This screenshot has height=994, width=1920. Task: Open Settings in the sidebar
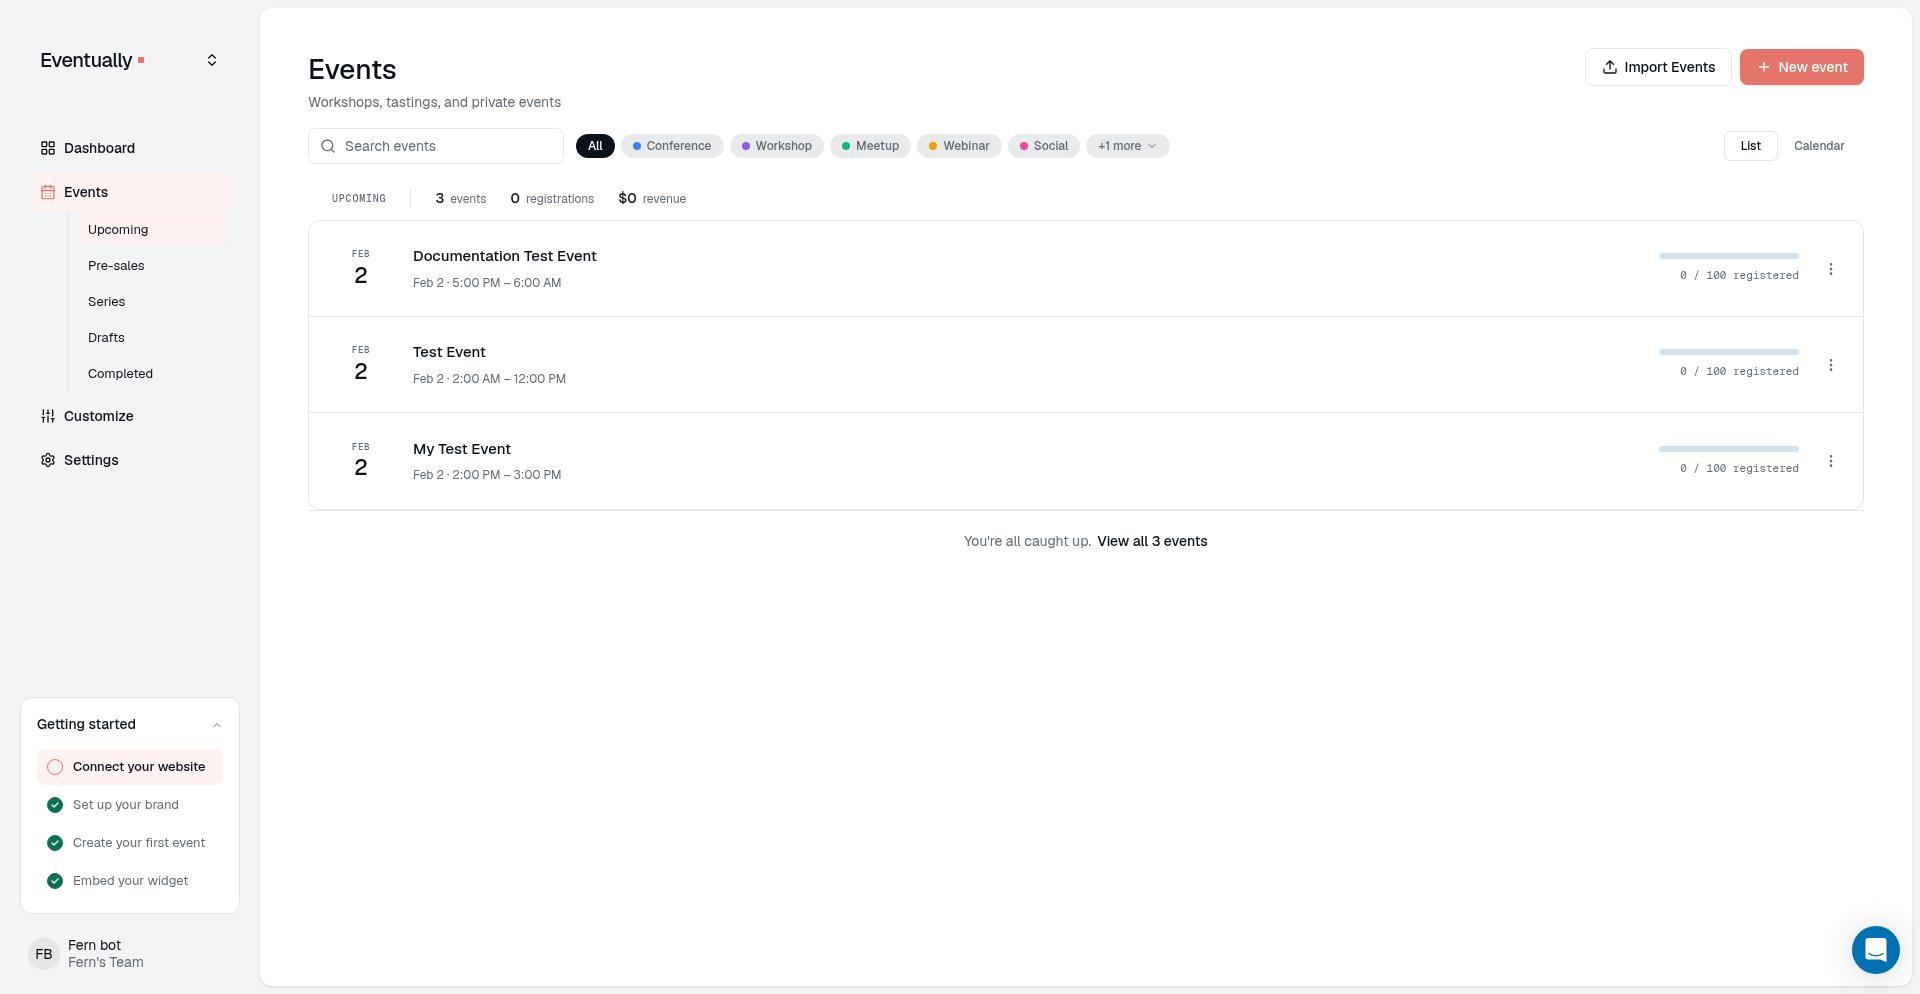click(x=130, y=460)
